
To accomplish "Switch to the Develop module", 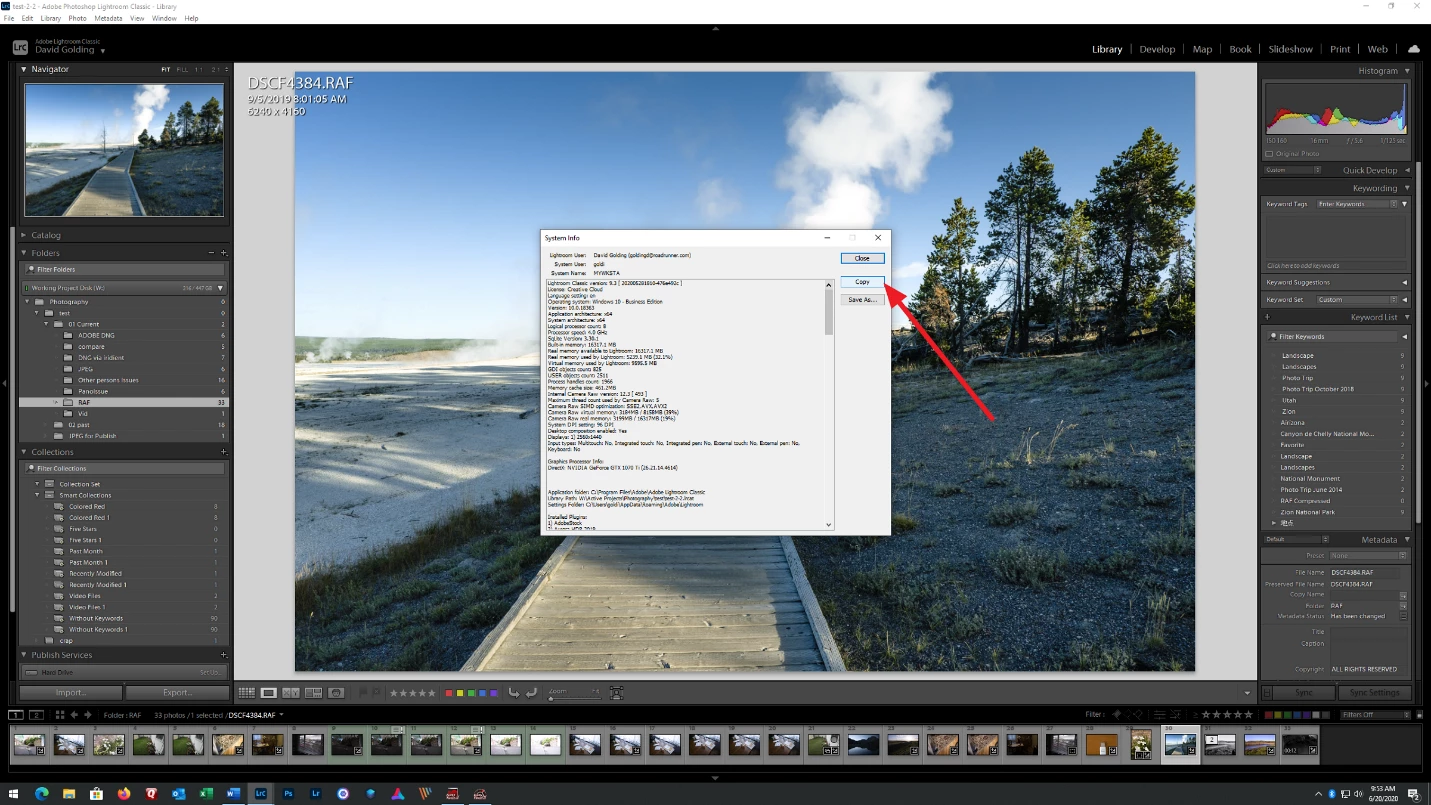I will (1157, 49).
